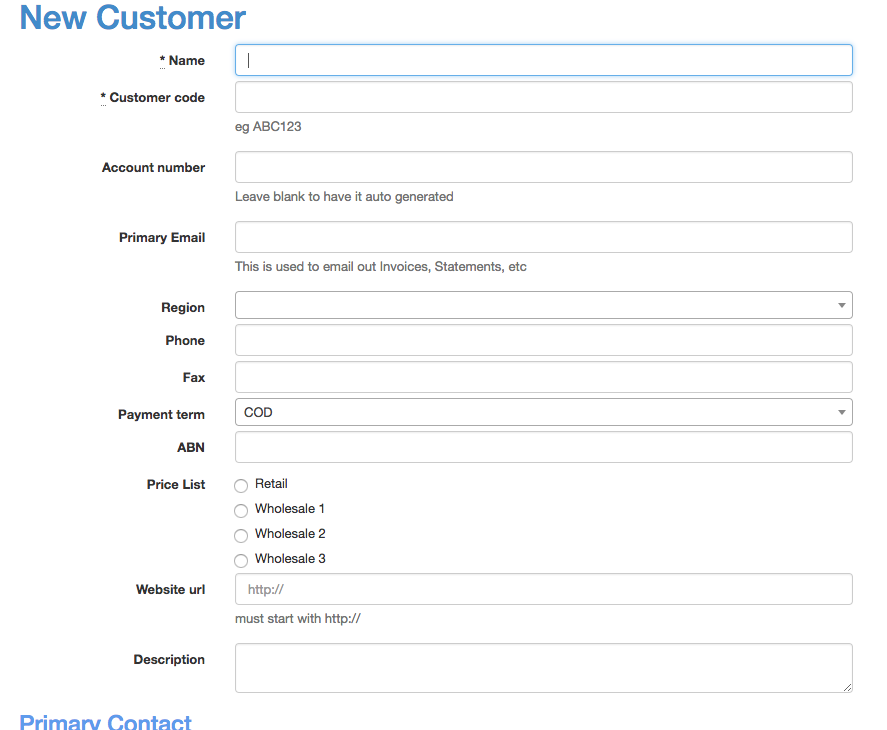Select Wholesale 3 radio button
Image resolution: width=887 pixels, height=730 pixels.
click(x=241, y=561)
